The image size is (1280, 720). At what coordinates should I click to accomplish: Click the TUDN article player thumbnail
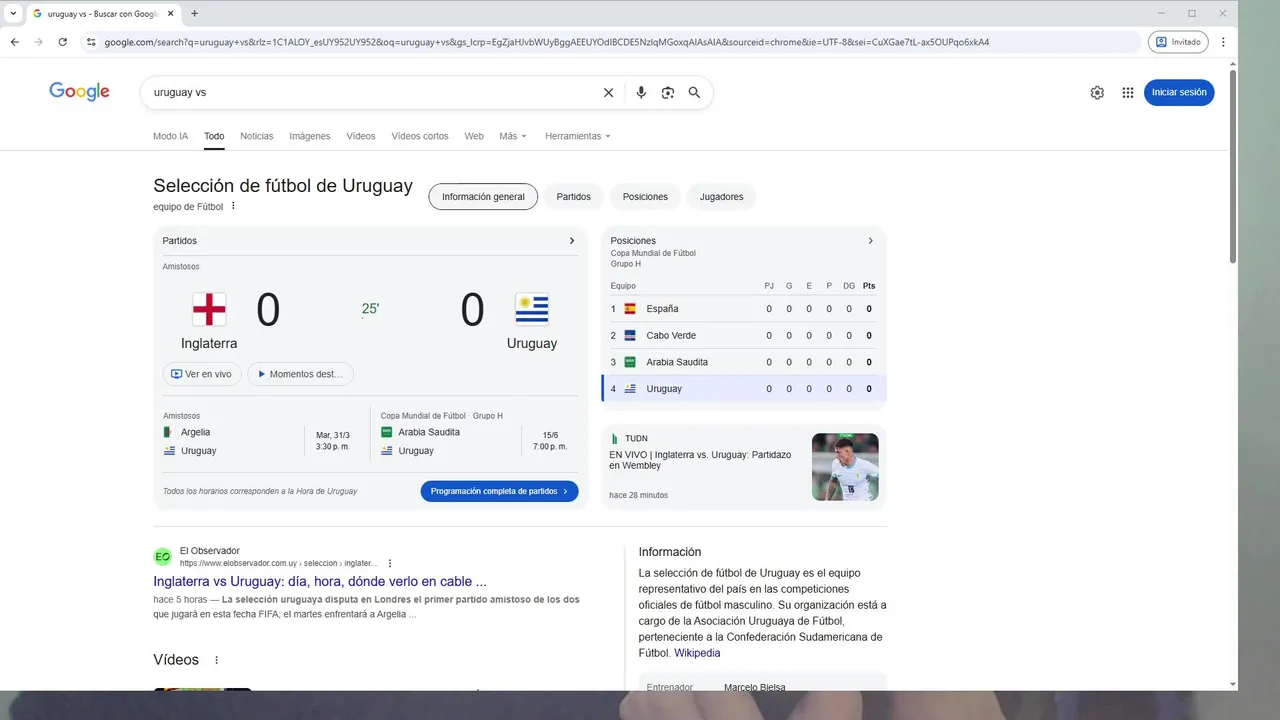point(845,467)
